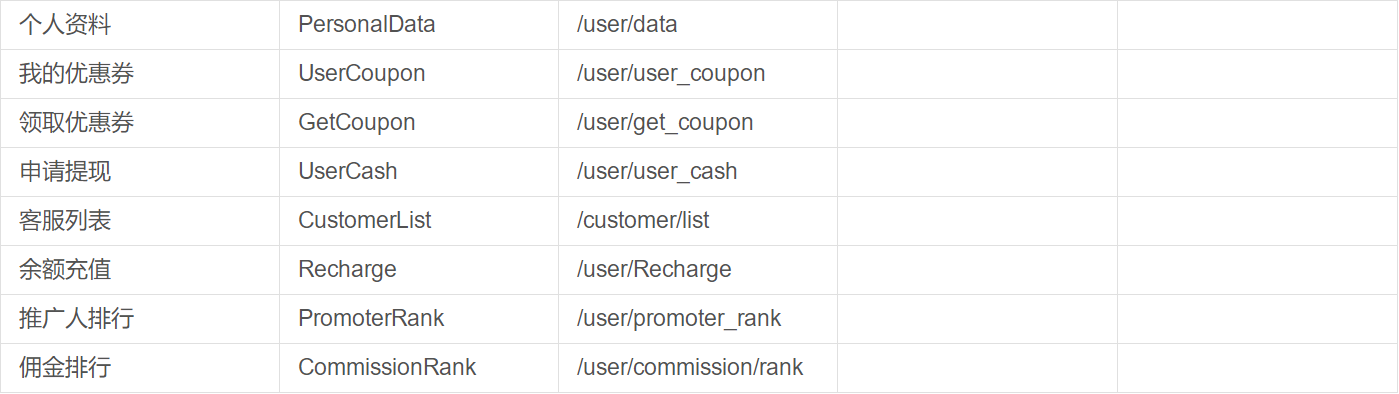Select the PromoterRank cell
Screen dimensions: 1399x394
(419, 319)
